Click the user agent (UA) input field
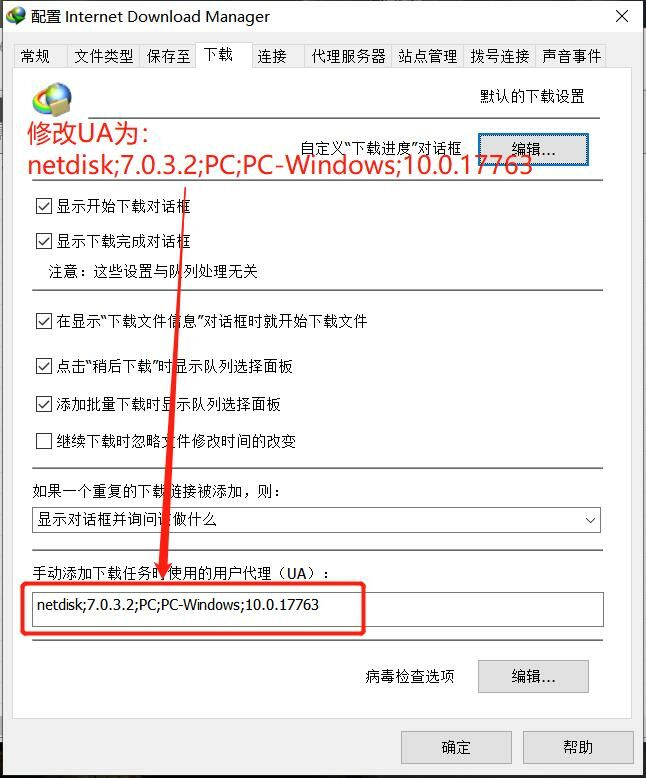Screen dimensions: 646x778 pos(318,609)
